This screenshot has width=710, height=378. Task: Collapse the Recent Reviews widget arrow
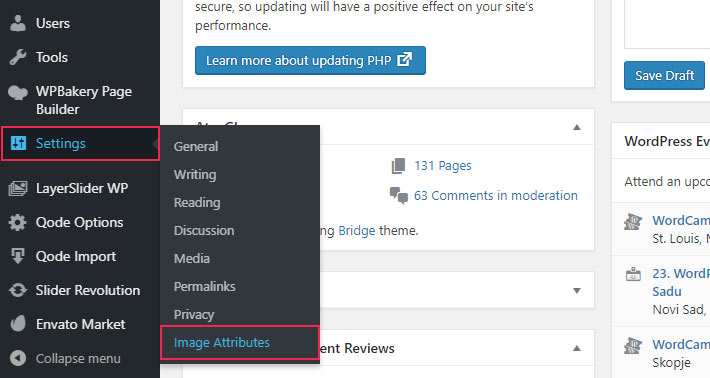click(x=576, y=348)
